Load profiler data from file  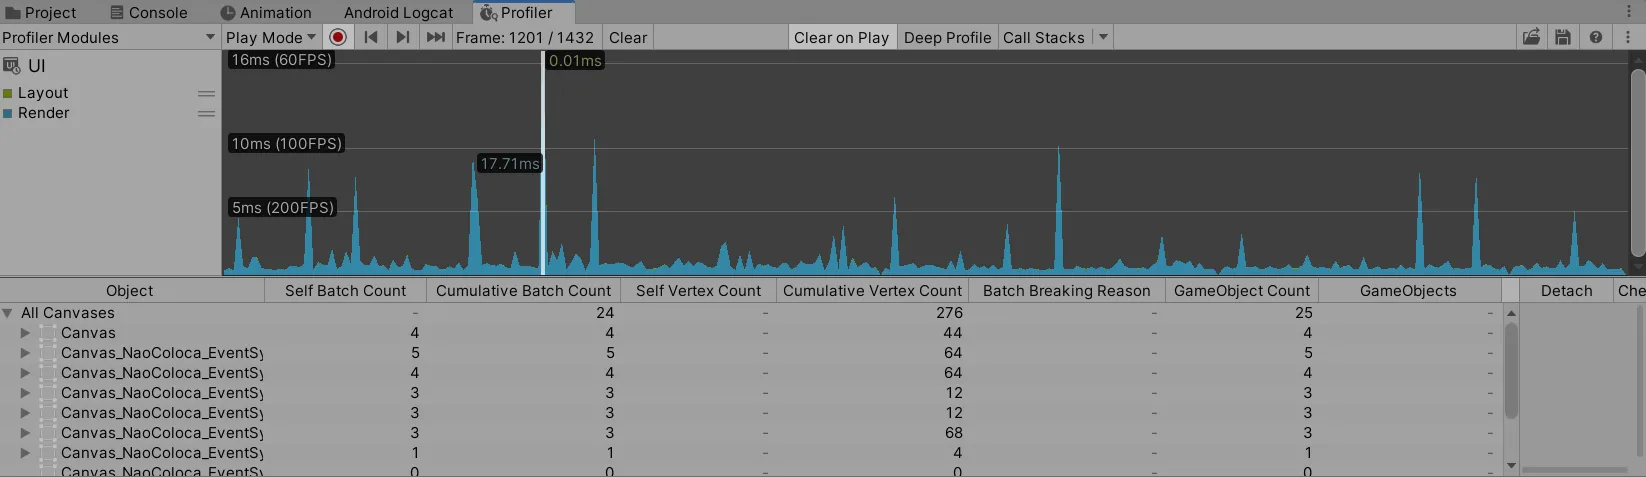tap(1531, 37)
